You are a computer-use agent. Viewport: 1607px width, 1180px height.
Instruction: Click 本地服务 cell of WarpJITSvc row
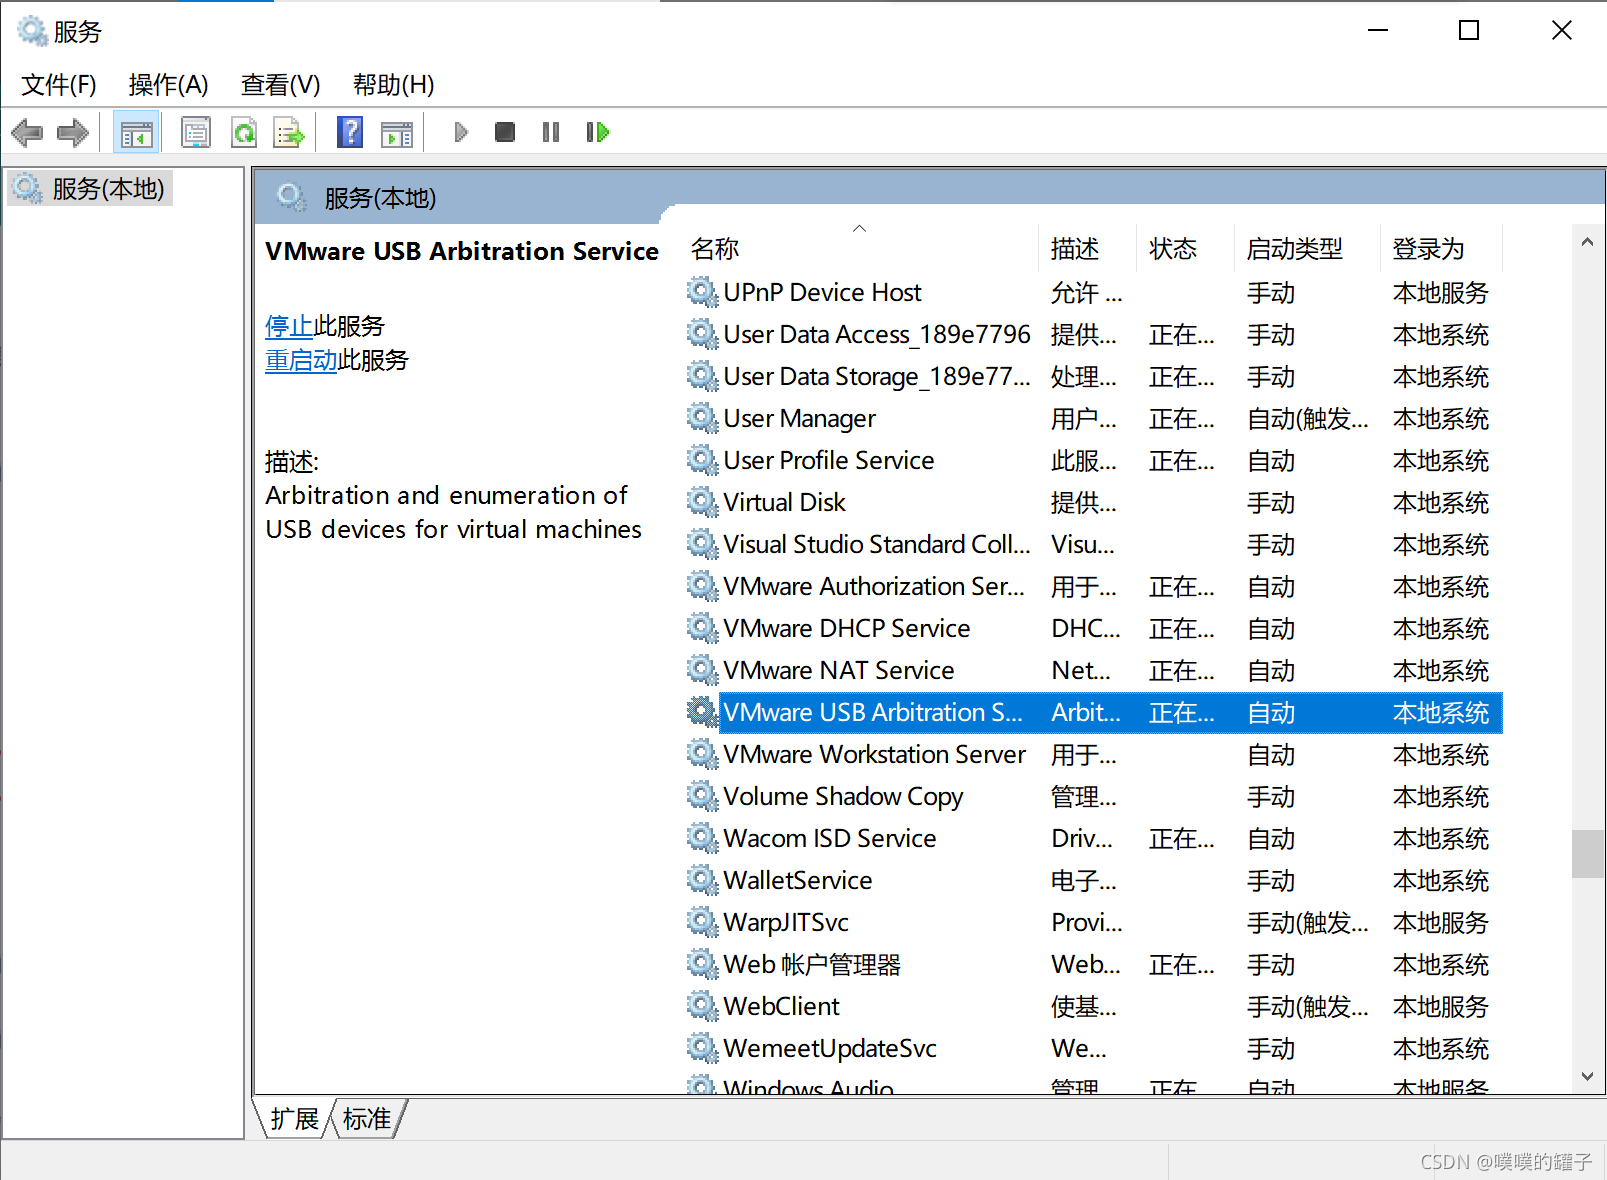(1441, 922)
